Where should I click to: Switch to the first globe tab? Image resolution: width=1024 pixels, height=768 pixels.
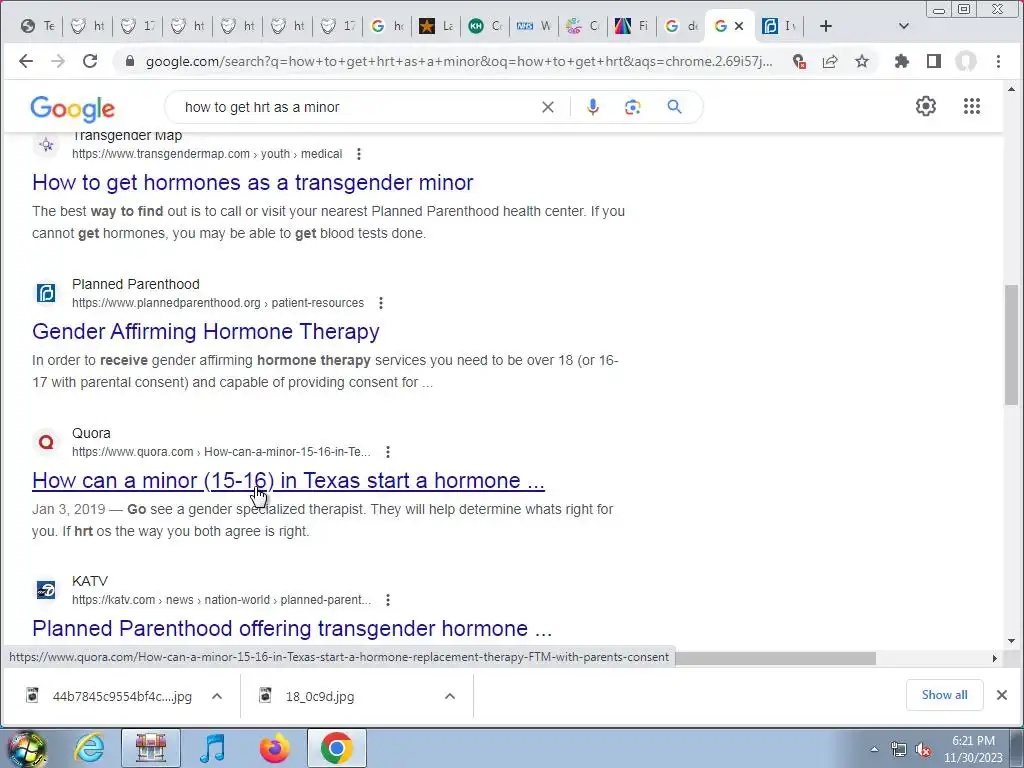point(37,26)
